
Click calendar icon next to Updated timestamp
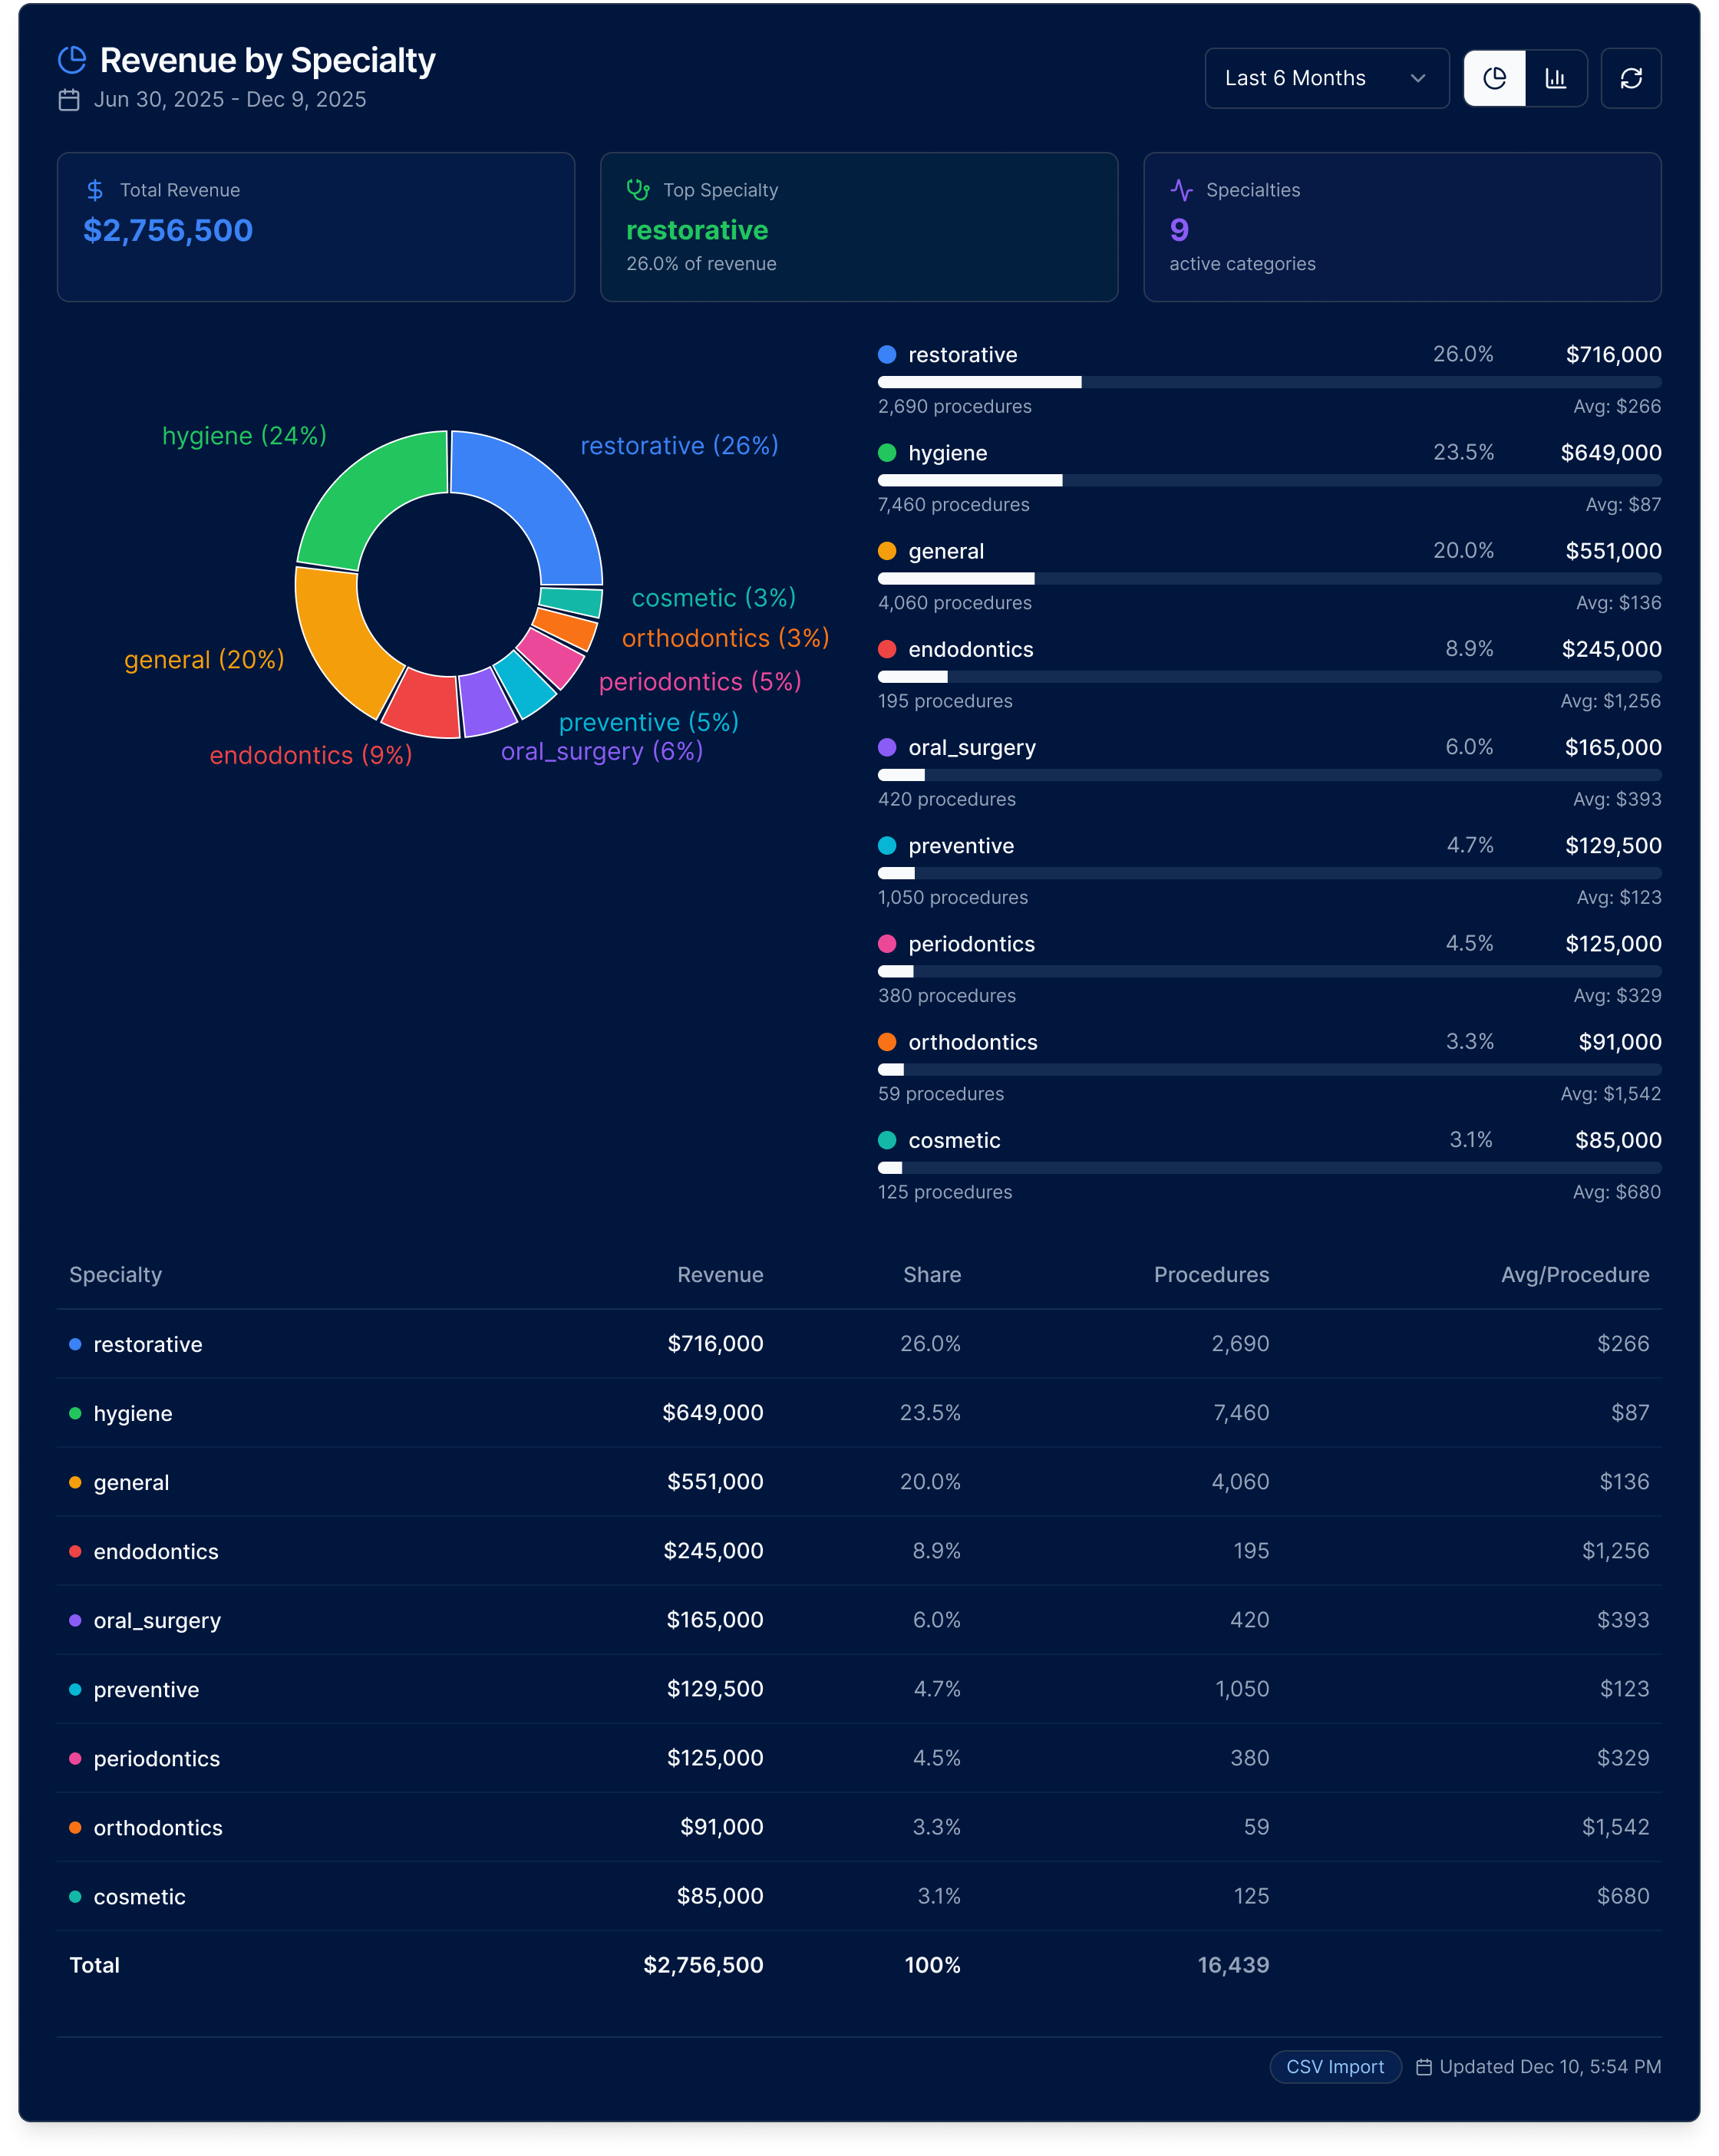click(x=1424, y=2067)
